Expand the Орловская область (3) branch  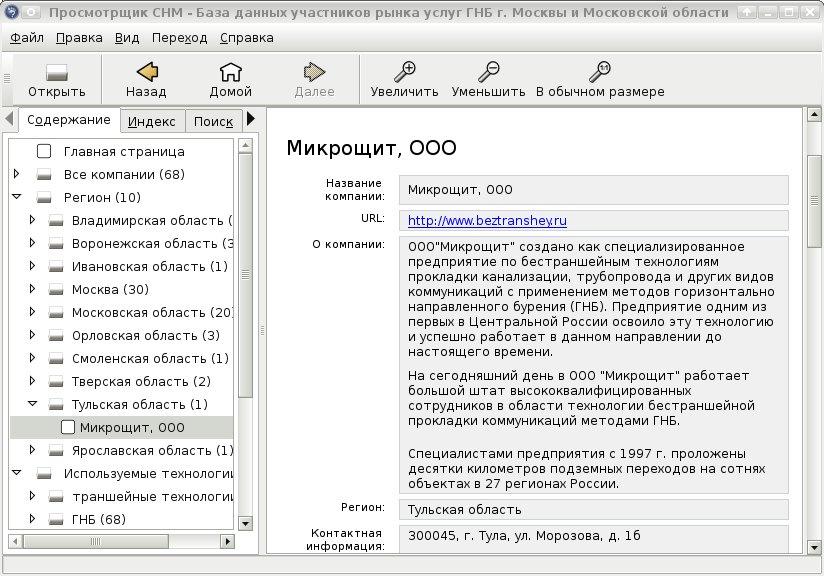tap(32, 334)
